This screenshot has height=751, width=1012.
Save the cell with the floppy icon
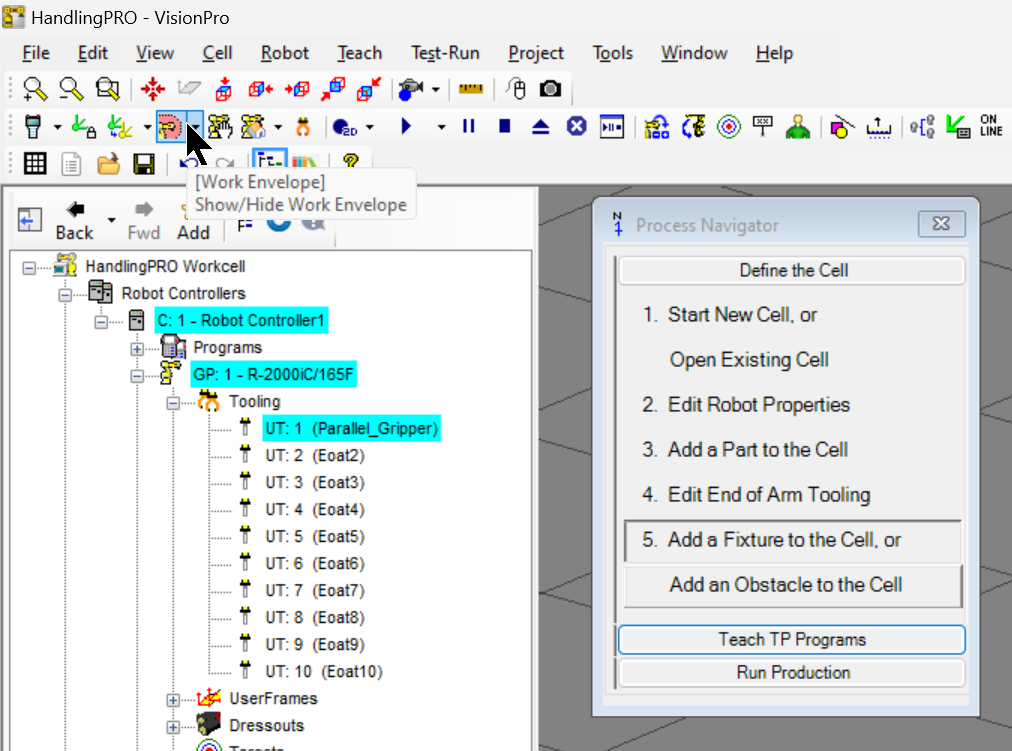(144, 164)
